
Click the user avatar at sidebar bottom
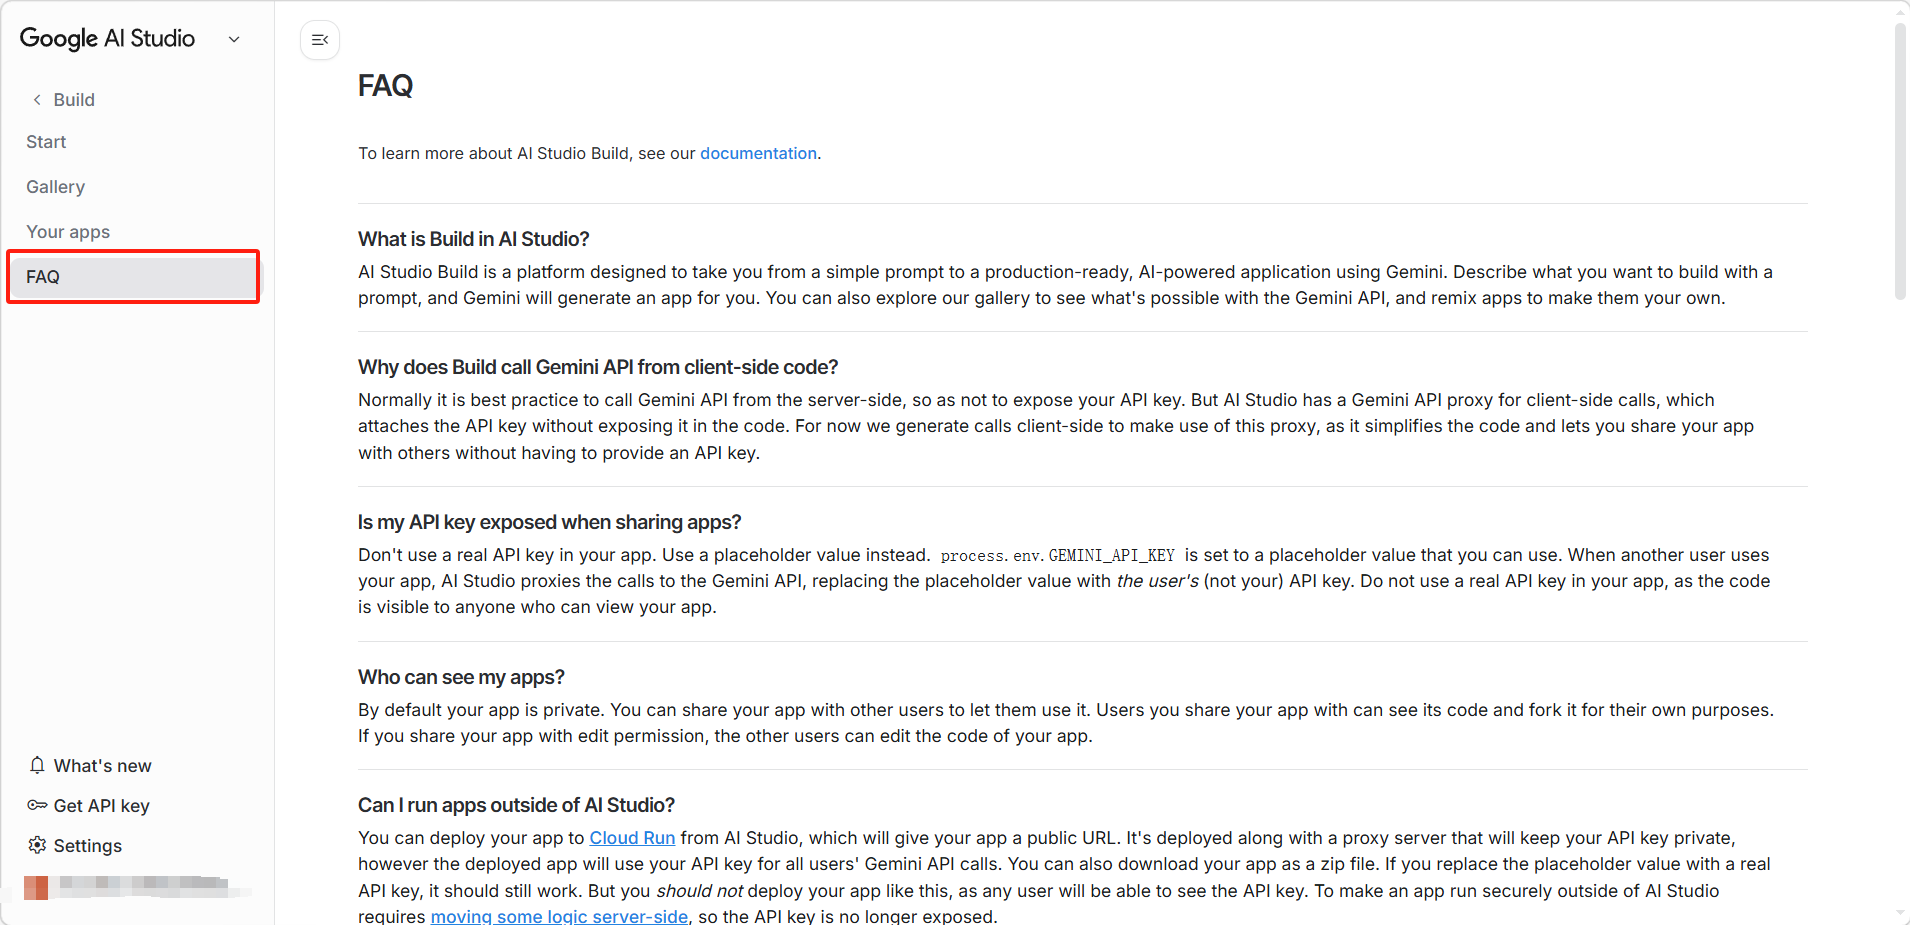click(36, 887)
